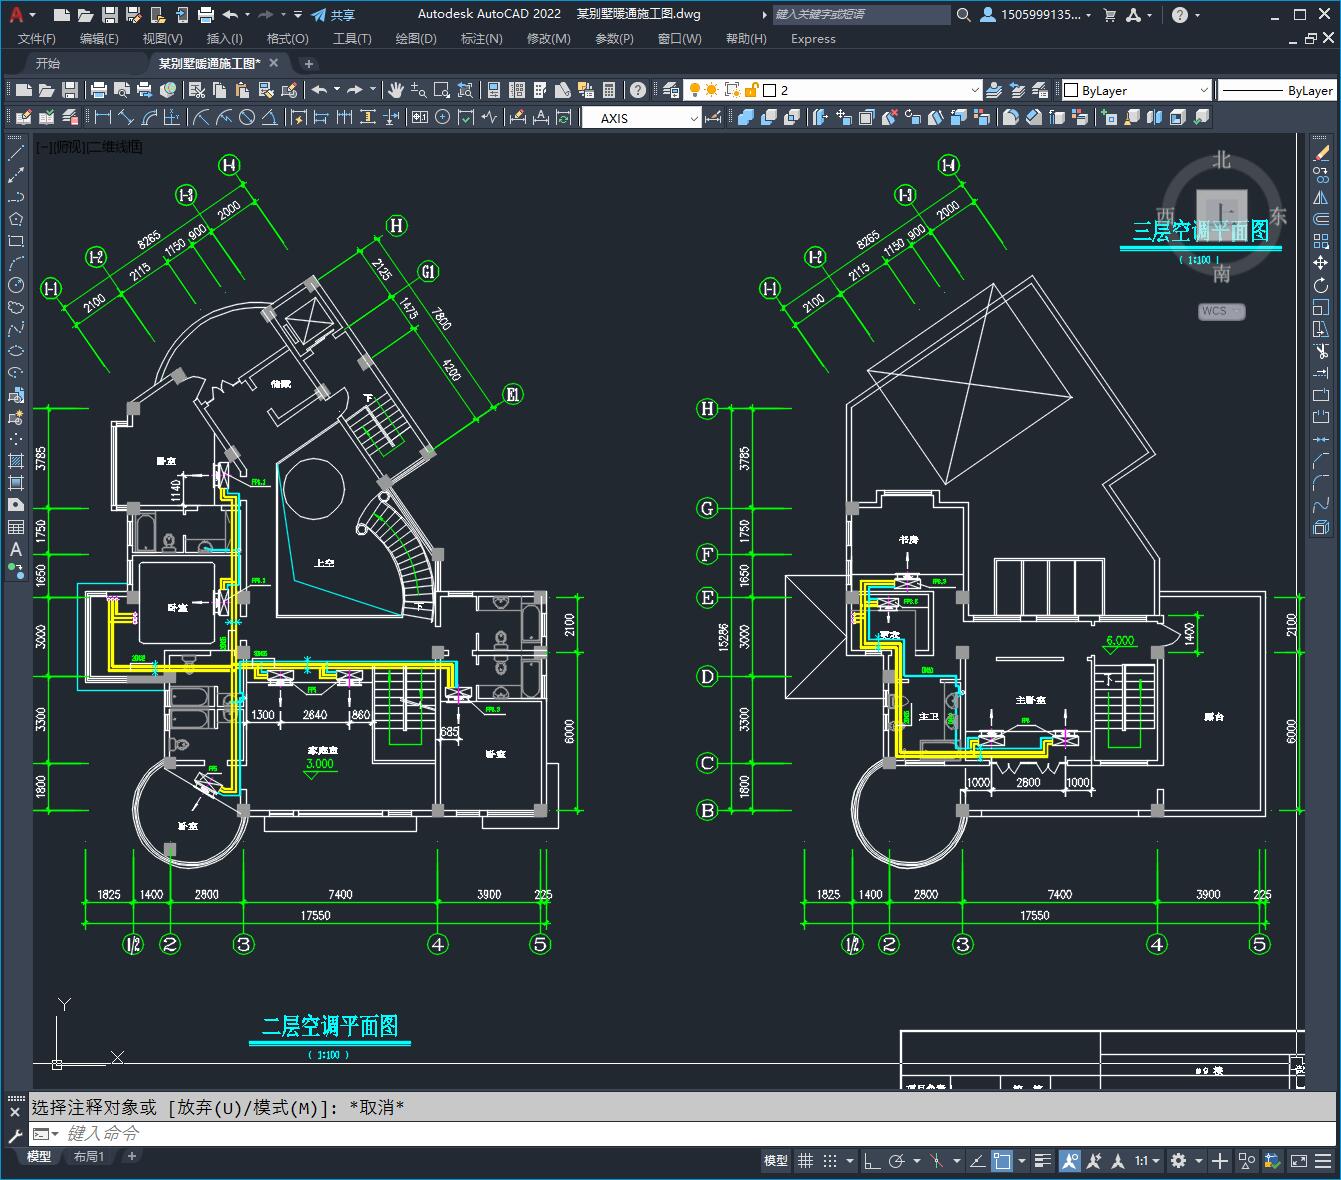Open the workspace switching gear
The width and height of the screenshot is (1341, 1180).
[1179, 1161]
